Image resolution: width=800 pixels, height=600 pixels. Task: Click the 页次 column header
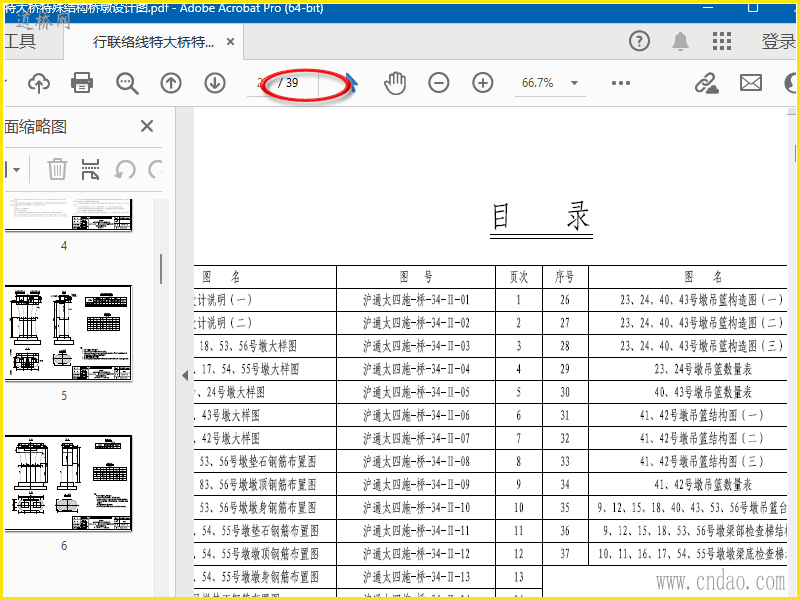[519, 277]
